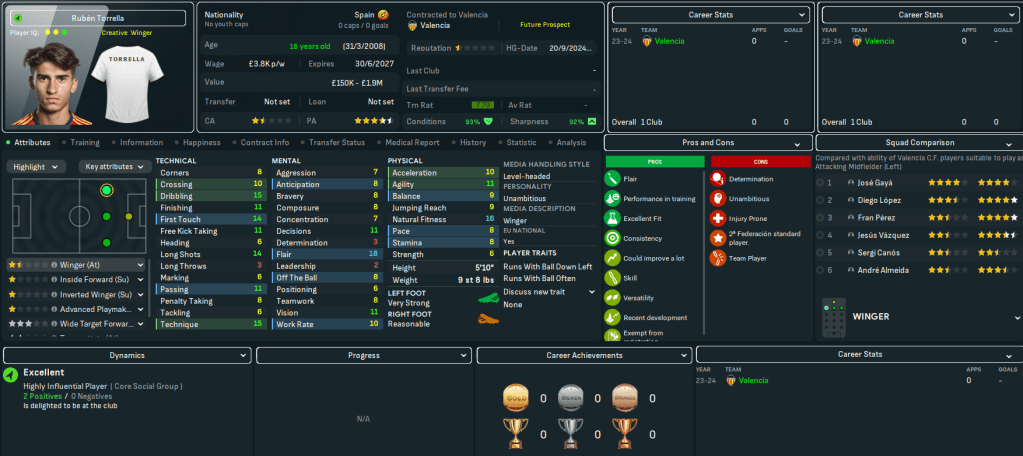1023x456 pixels.
Task: Open the Contract Info tab
Action: tap(264, 143)
